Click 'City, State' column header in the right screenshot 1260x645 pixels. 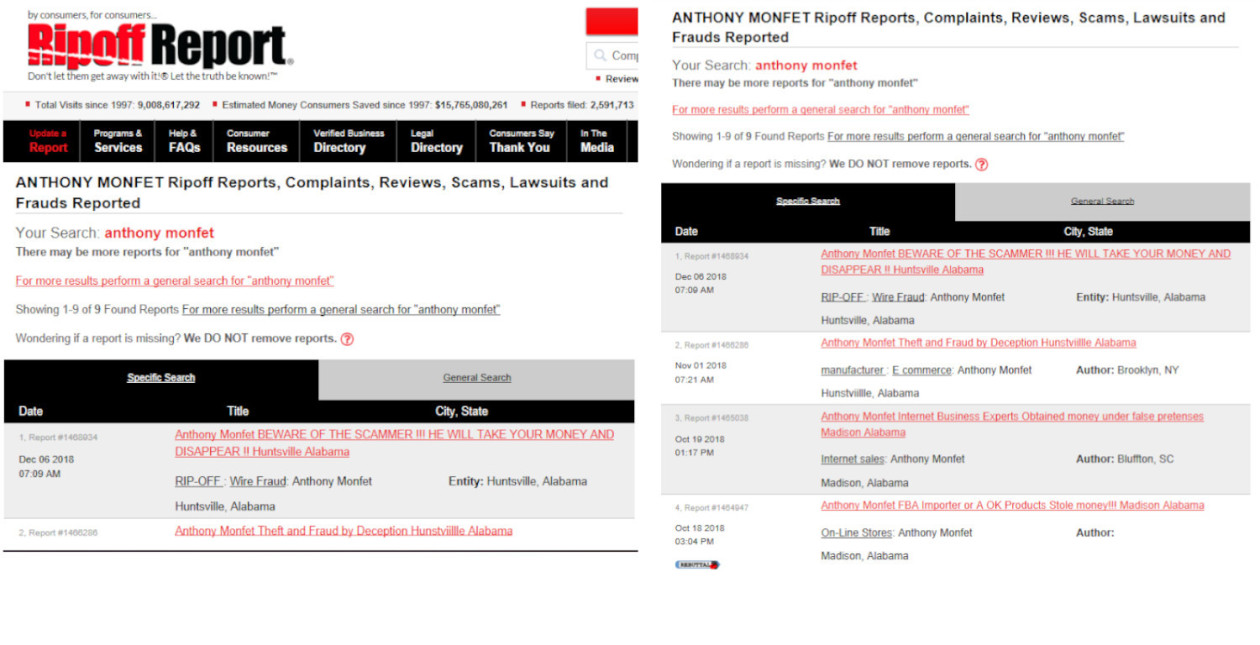click(1088, 232)
